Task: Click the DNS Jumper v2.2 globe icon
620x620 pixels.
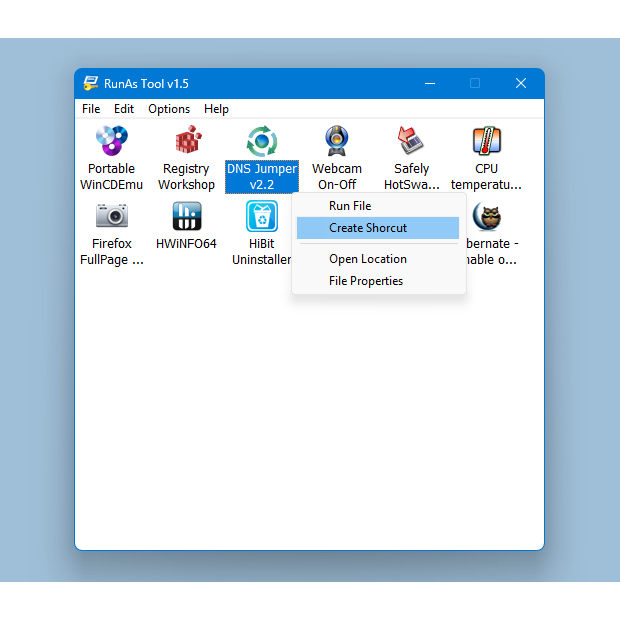Action: (262, 141)
